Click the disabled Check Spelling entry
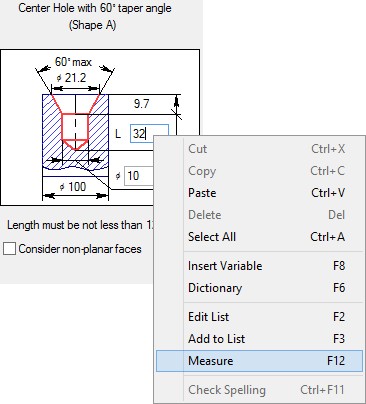The width and height of the screenshot is (366, 404). [259, 390]
